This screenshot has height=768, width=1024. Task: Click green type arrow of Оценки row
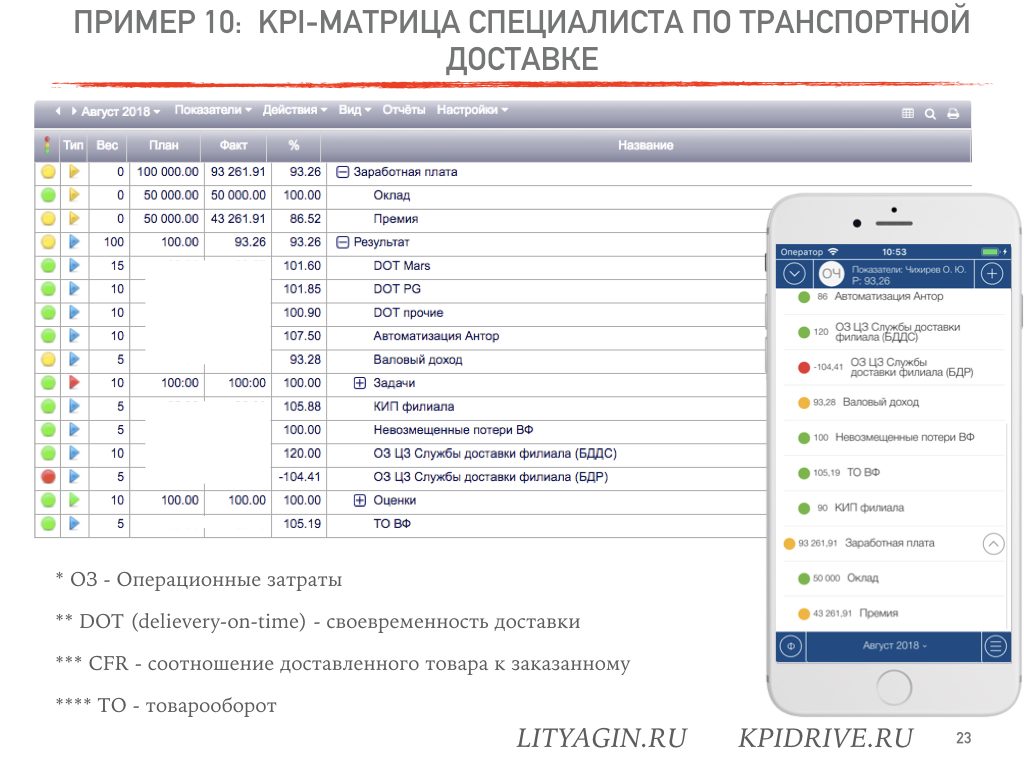coord(74,500)
